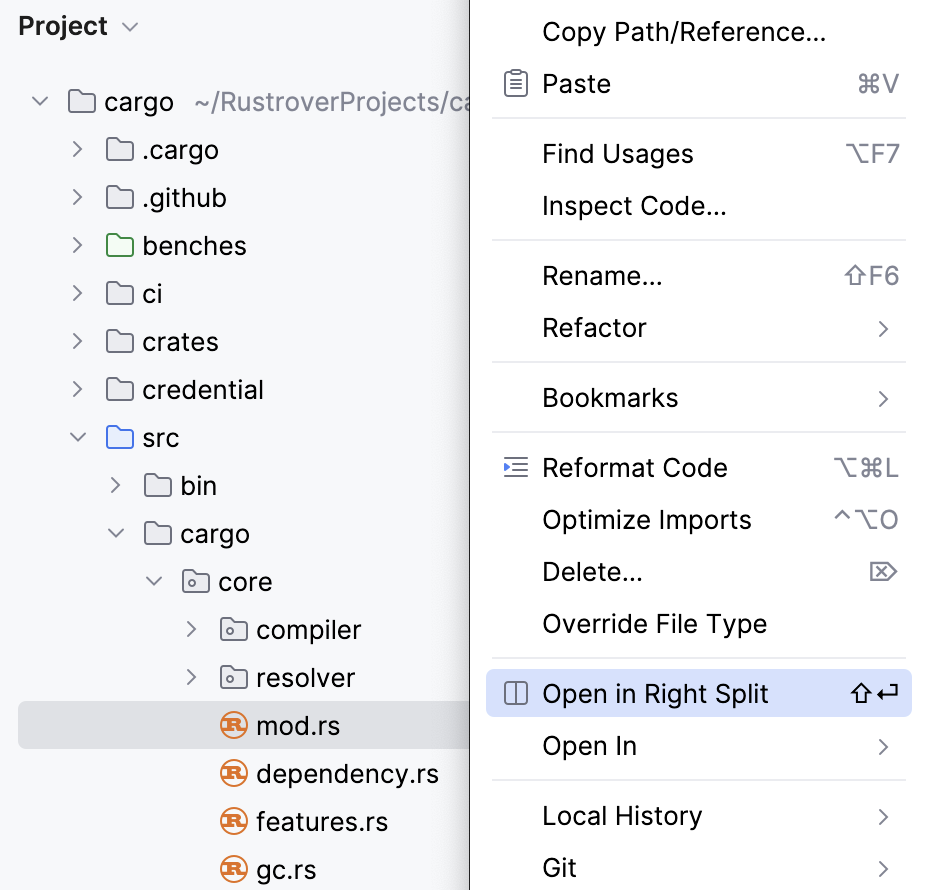Viewport: 927px width, 890px height.
Task: Click the Reformat Code icon
Action: tap(515, 468)
